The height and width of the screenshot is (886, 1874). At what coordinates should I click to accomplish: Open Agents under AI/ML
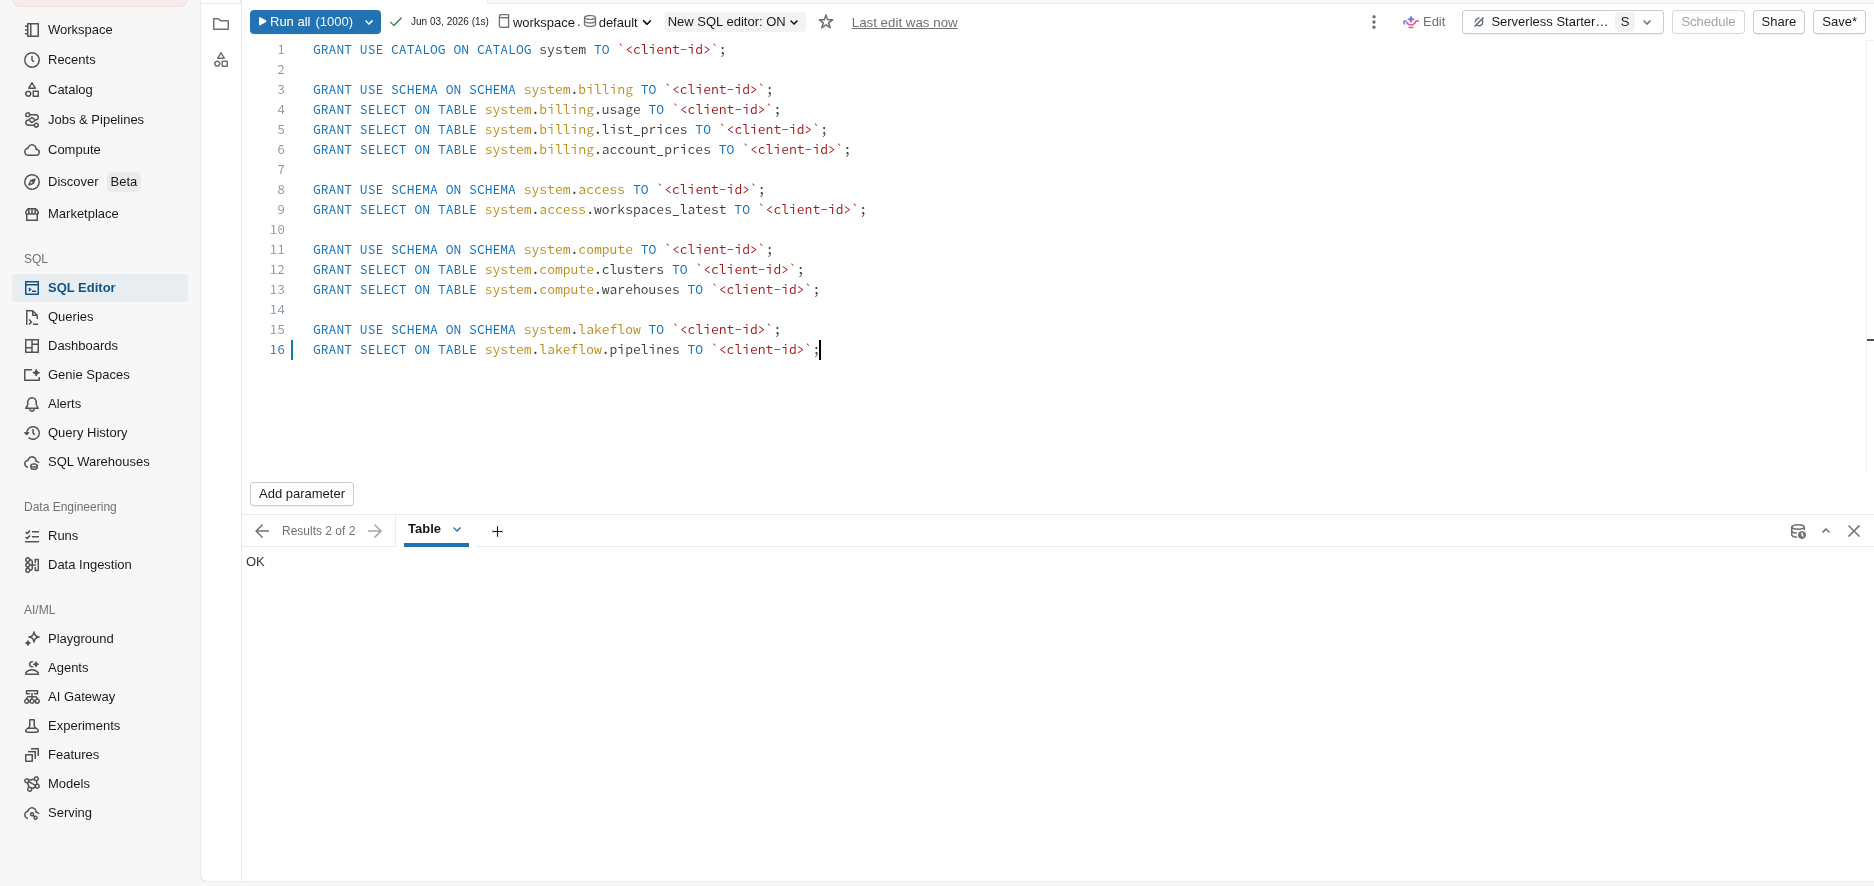[99, 668]
